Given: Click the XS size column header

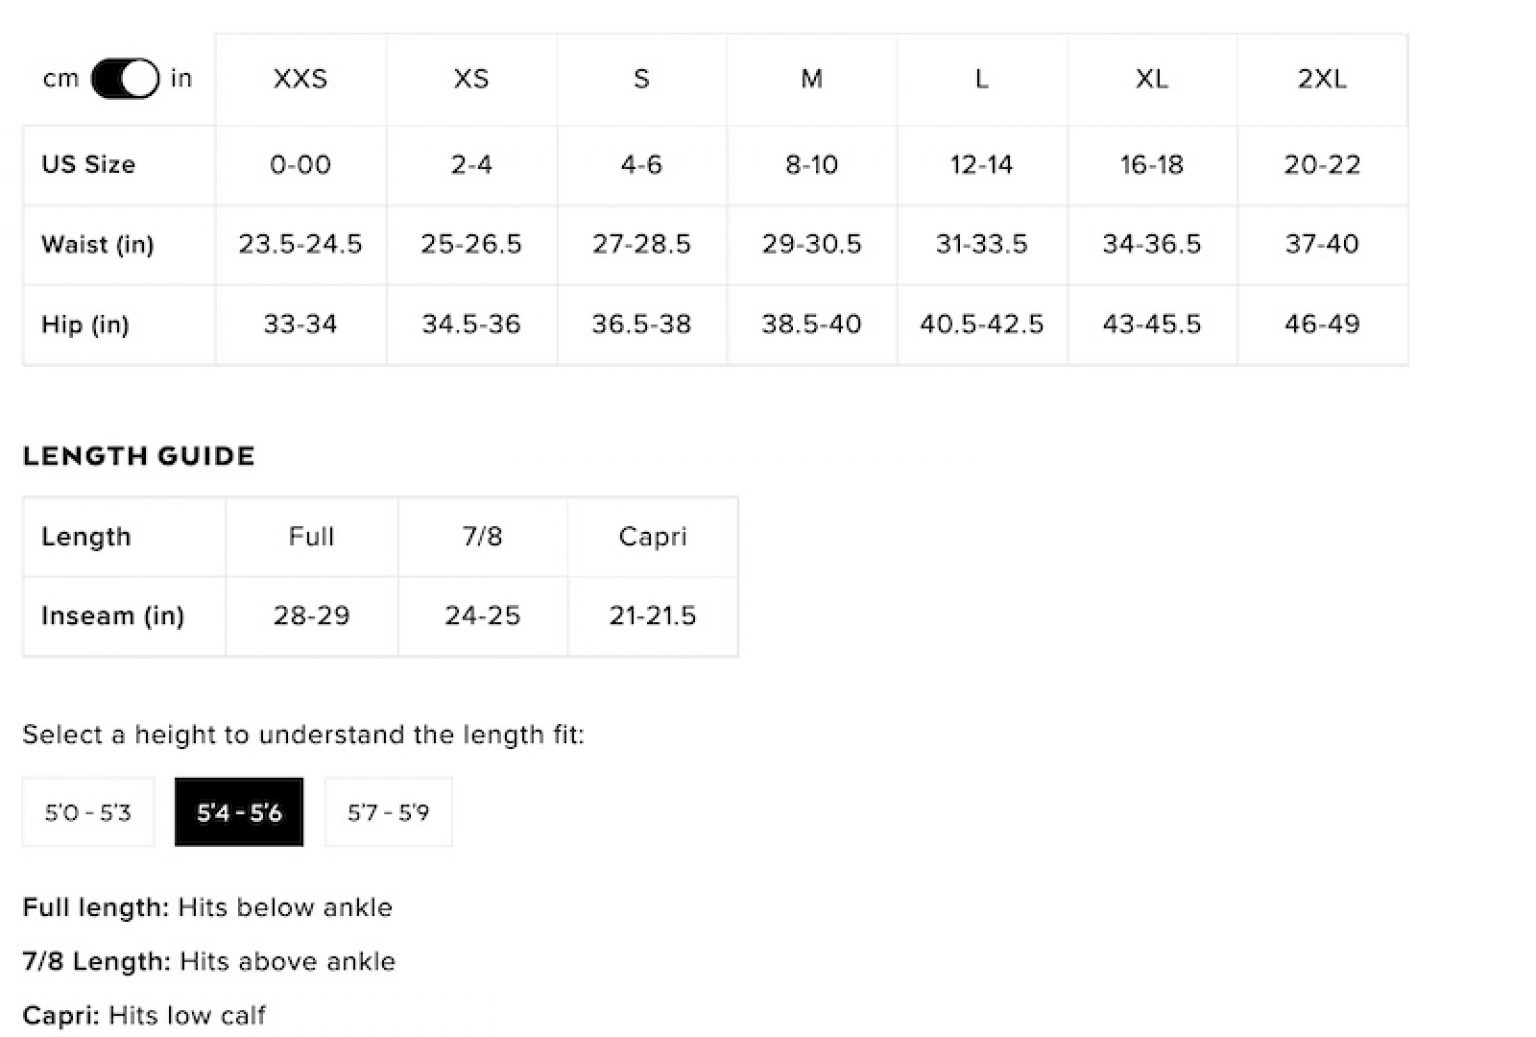Looking at the screenshot, I should coord(471,79).
